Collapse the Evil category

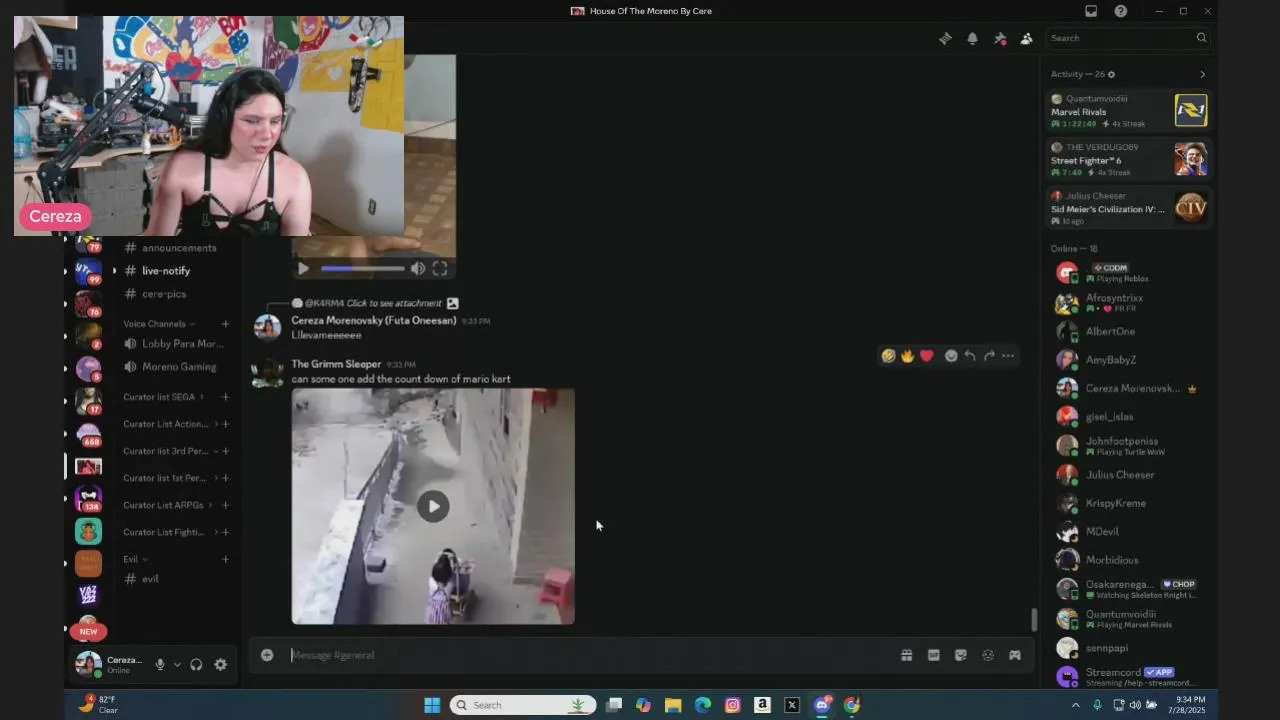coord(135,559)
